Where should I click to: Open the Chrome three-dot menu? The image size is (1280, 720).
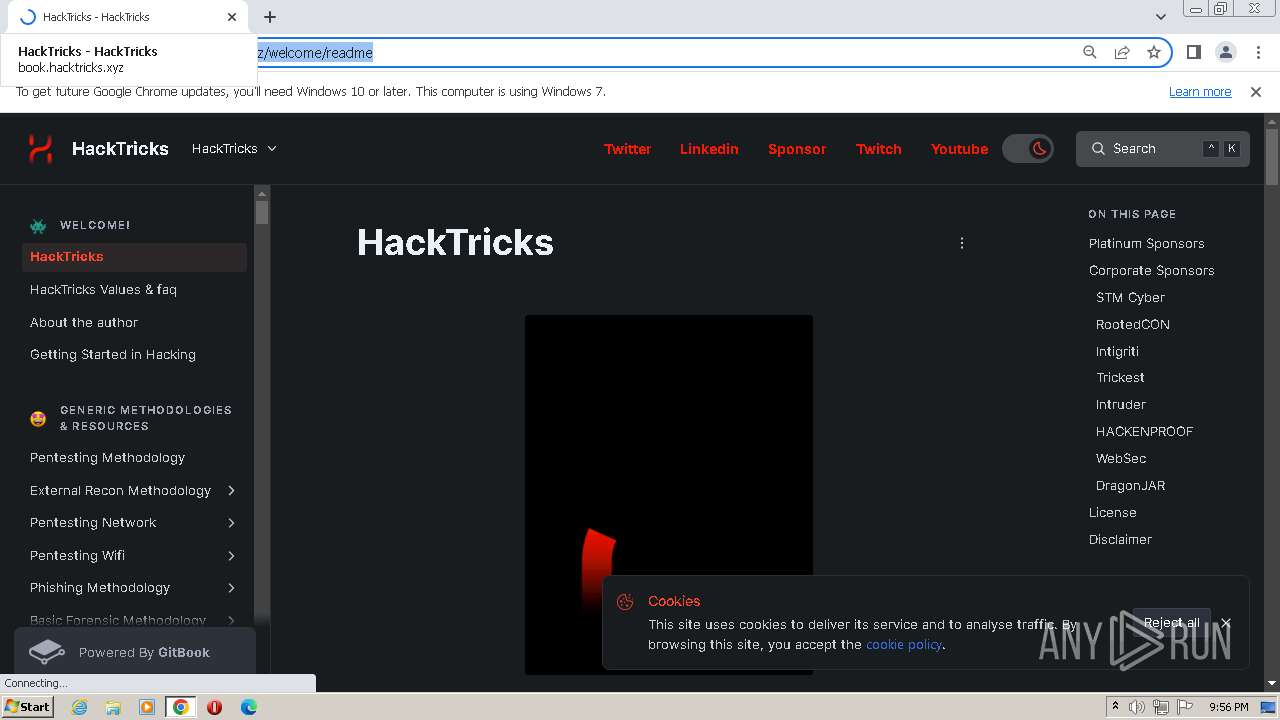pyautogui.click(x=1257, y=53)
